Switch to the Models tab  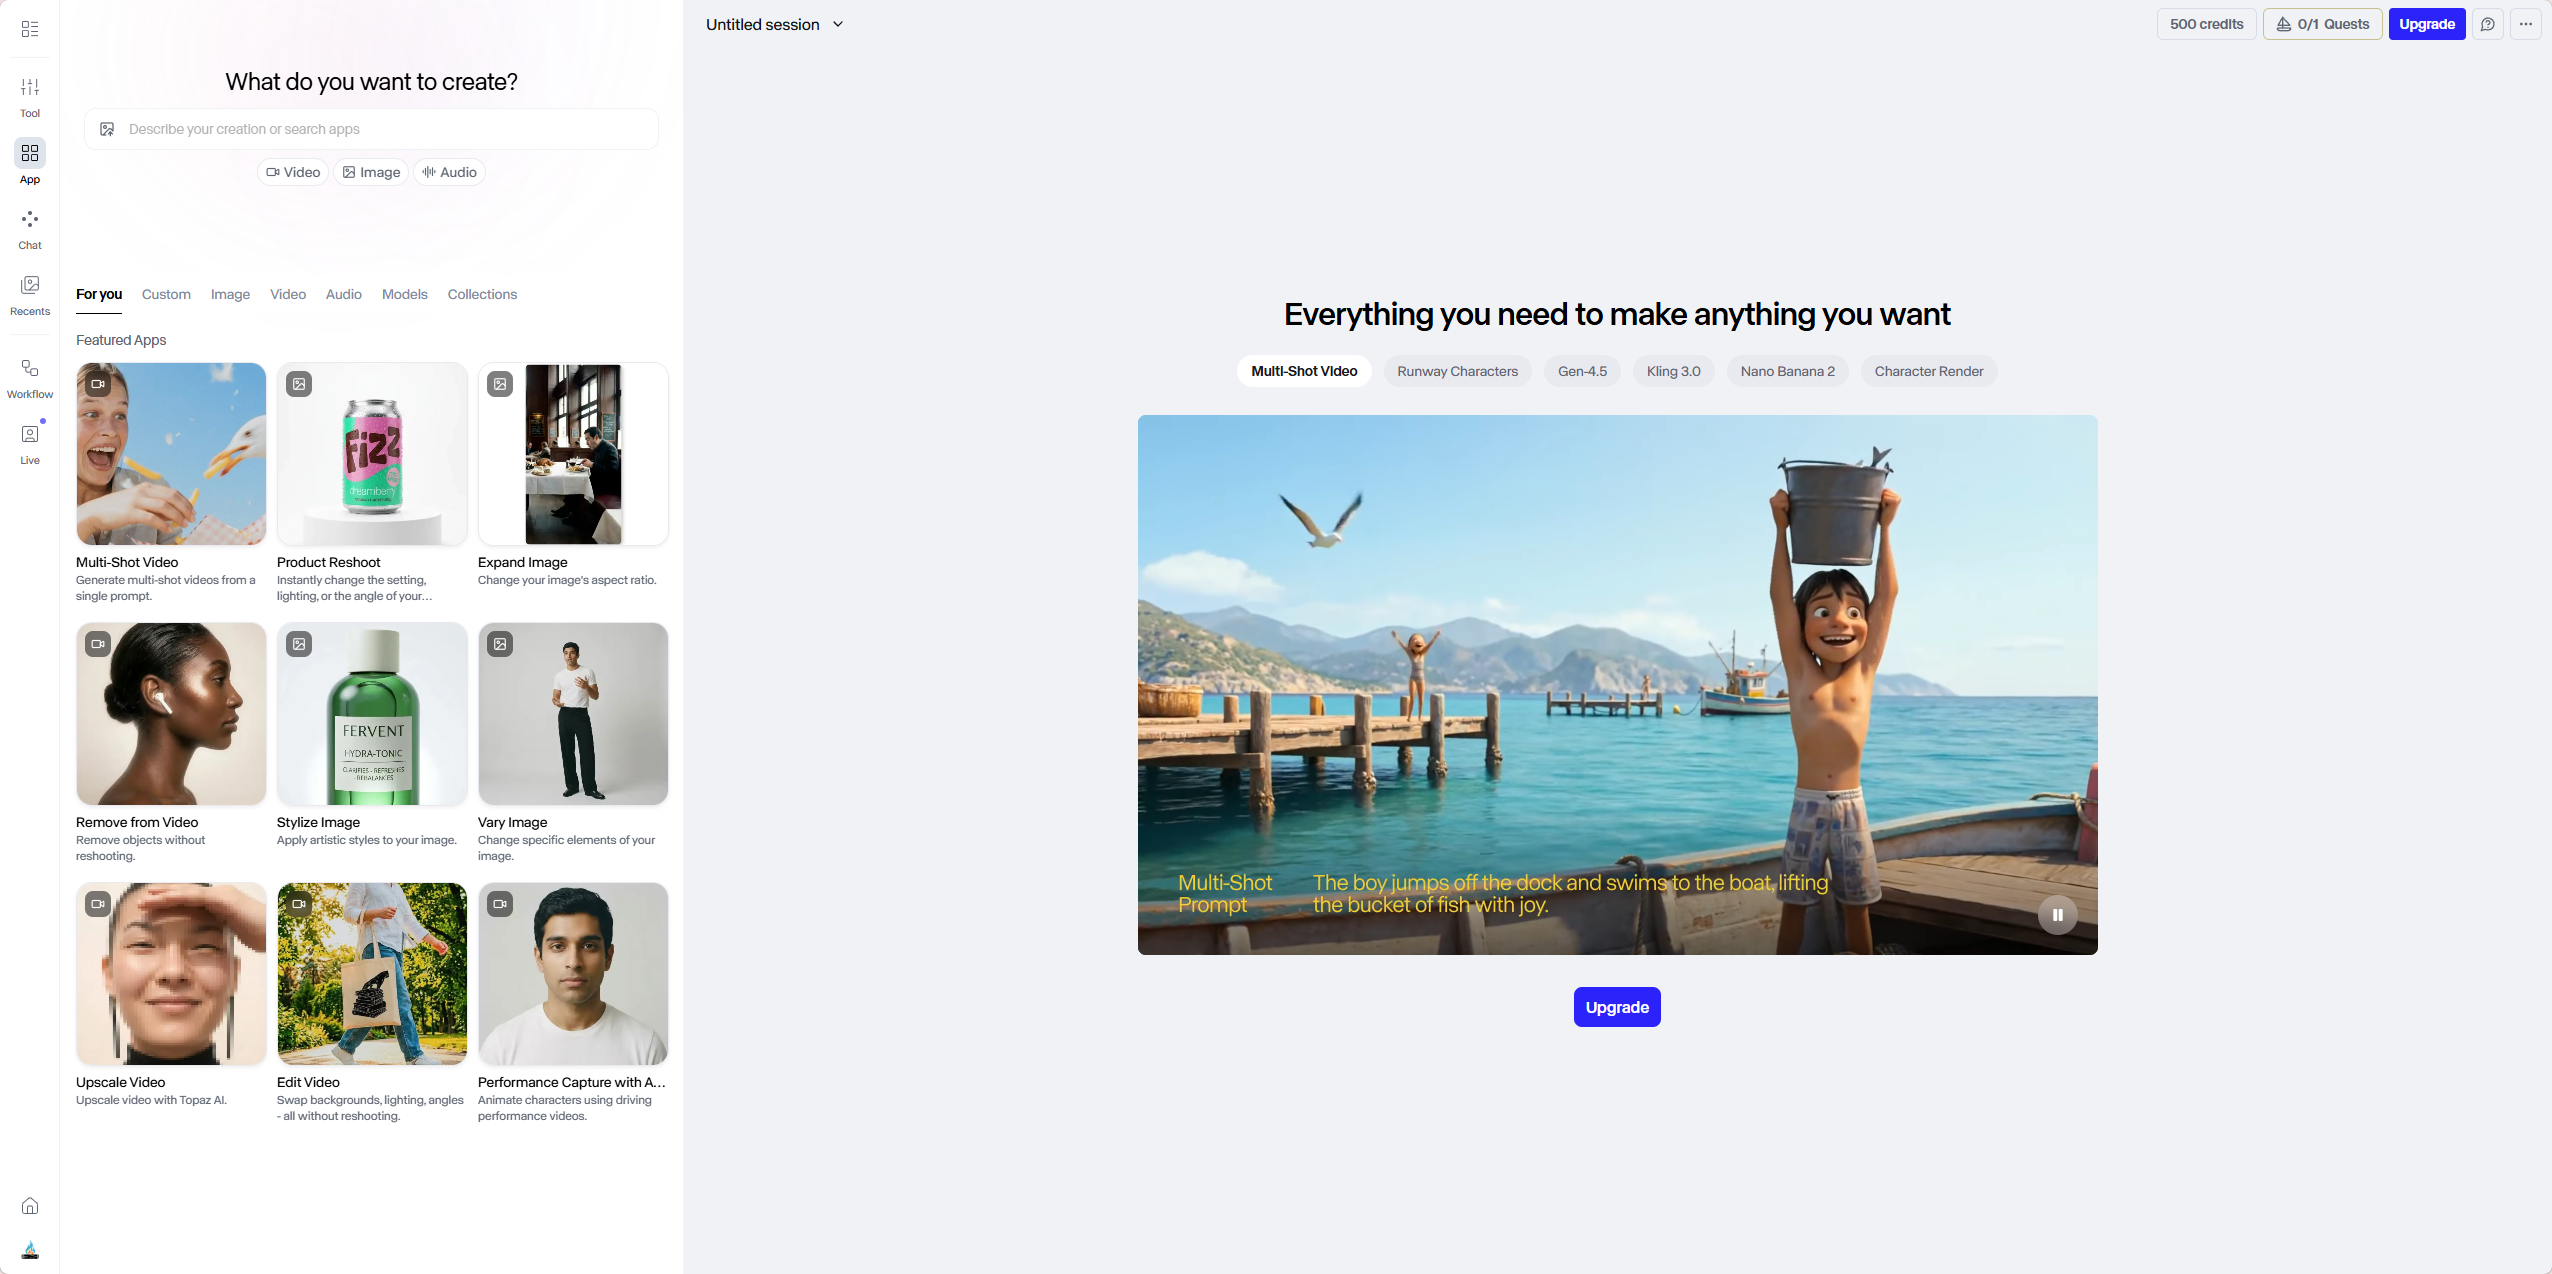404,294
